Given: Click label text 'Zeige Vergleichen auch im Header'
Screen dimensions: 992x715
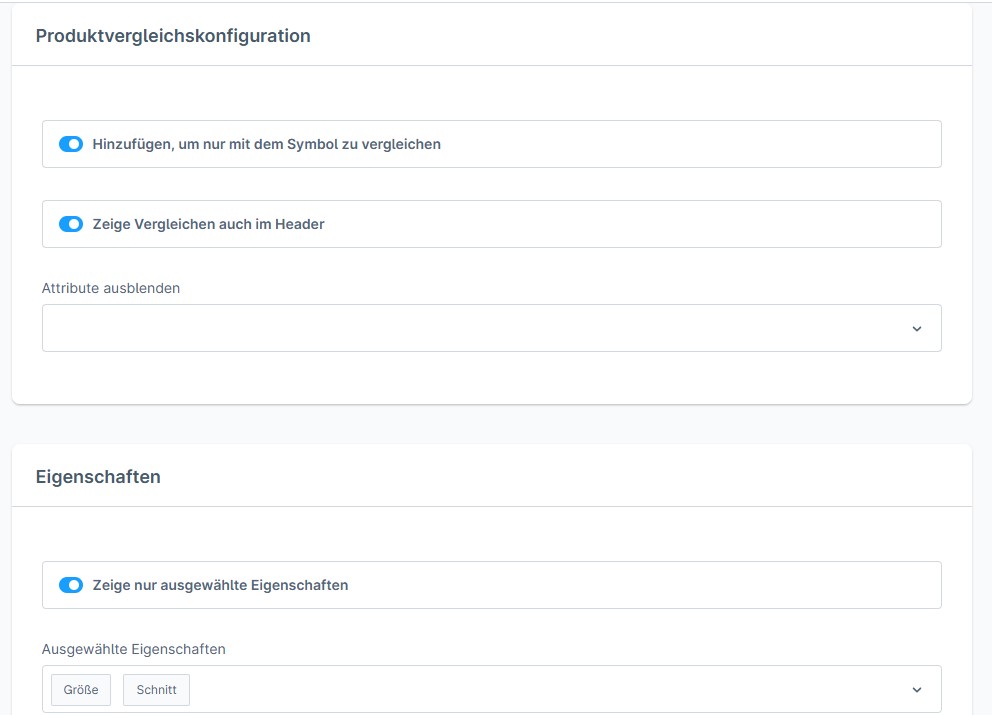Looking at the screenshot, I should coord(208,224).
